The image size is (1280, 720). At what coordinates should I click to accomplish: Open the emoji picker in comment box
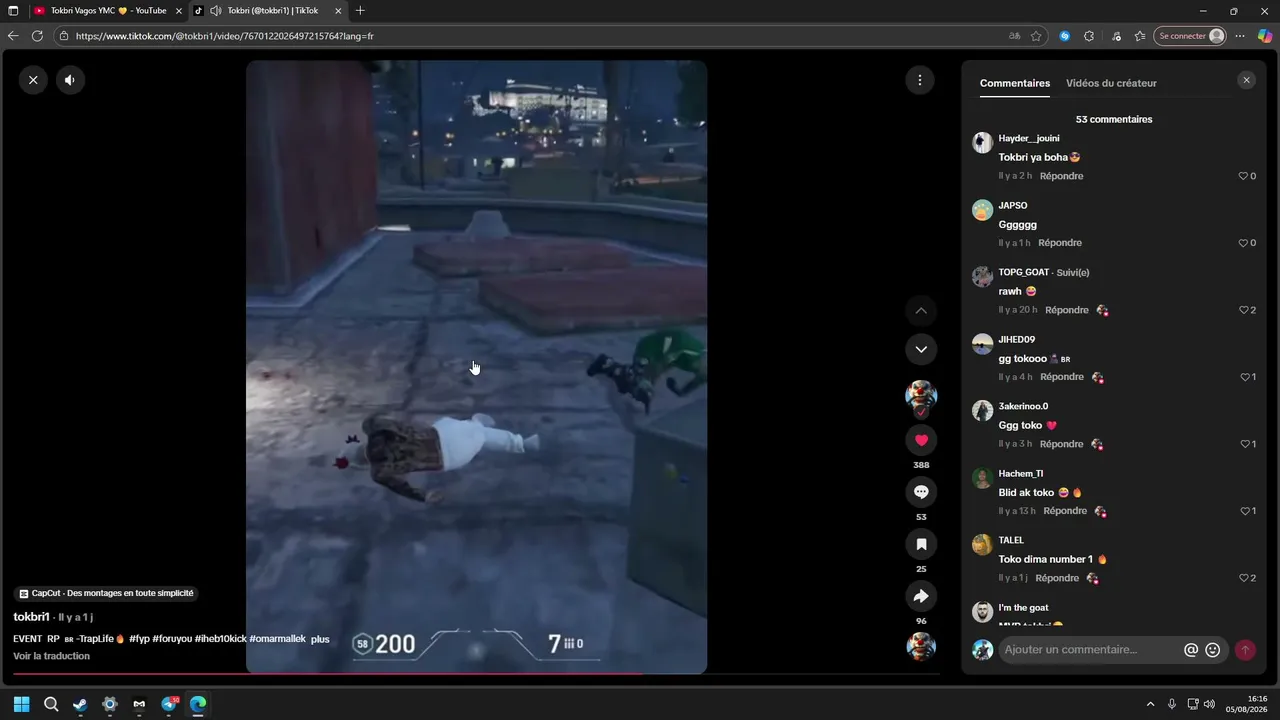1213,650
